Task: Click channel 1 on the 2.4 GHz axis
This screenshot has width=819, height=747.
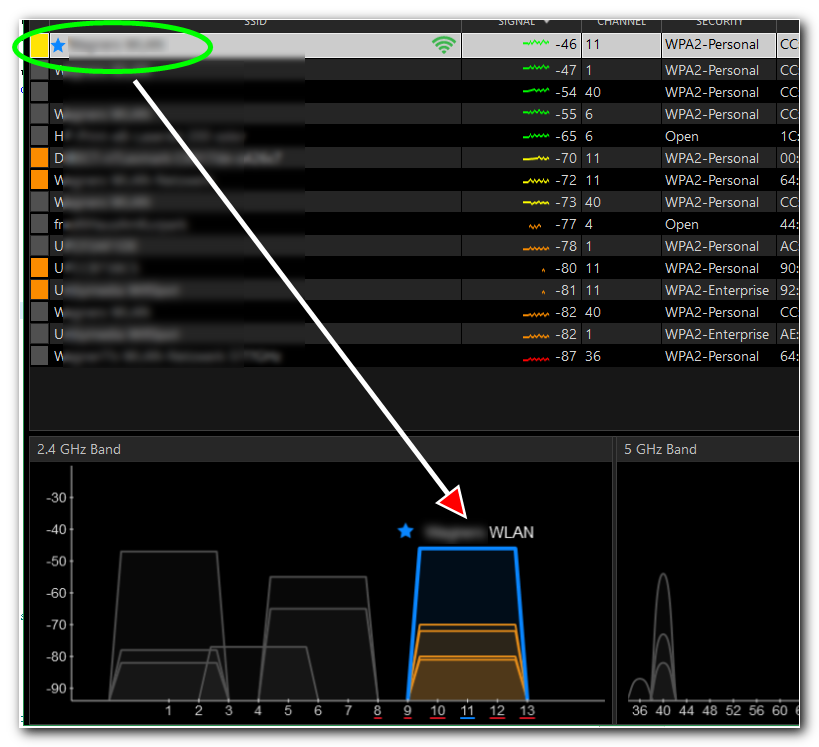Action: pyautogui.click(x=168, y=710)
